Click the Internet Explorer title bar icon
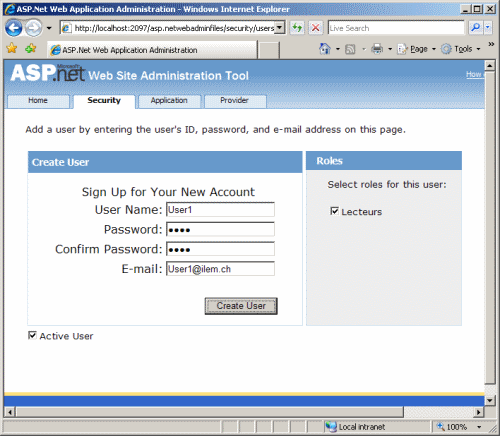 [x=10, y=9]
